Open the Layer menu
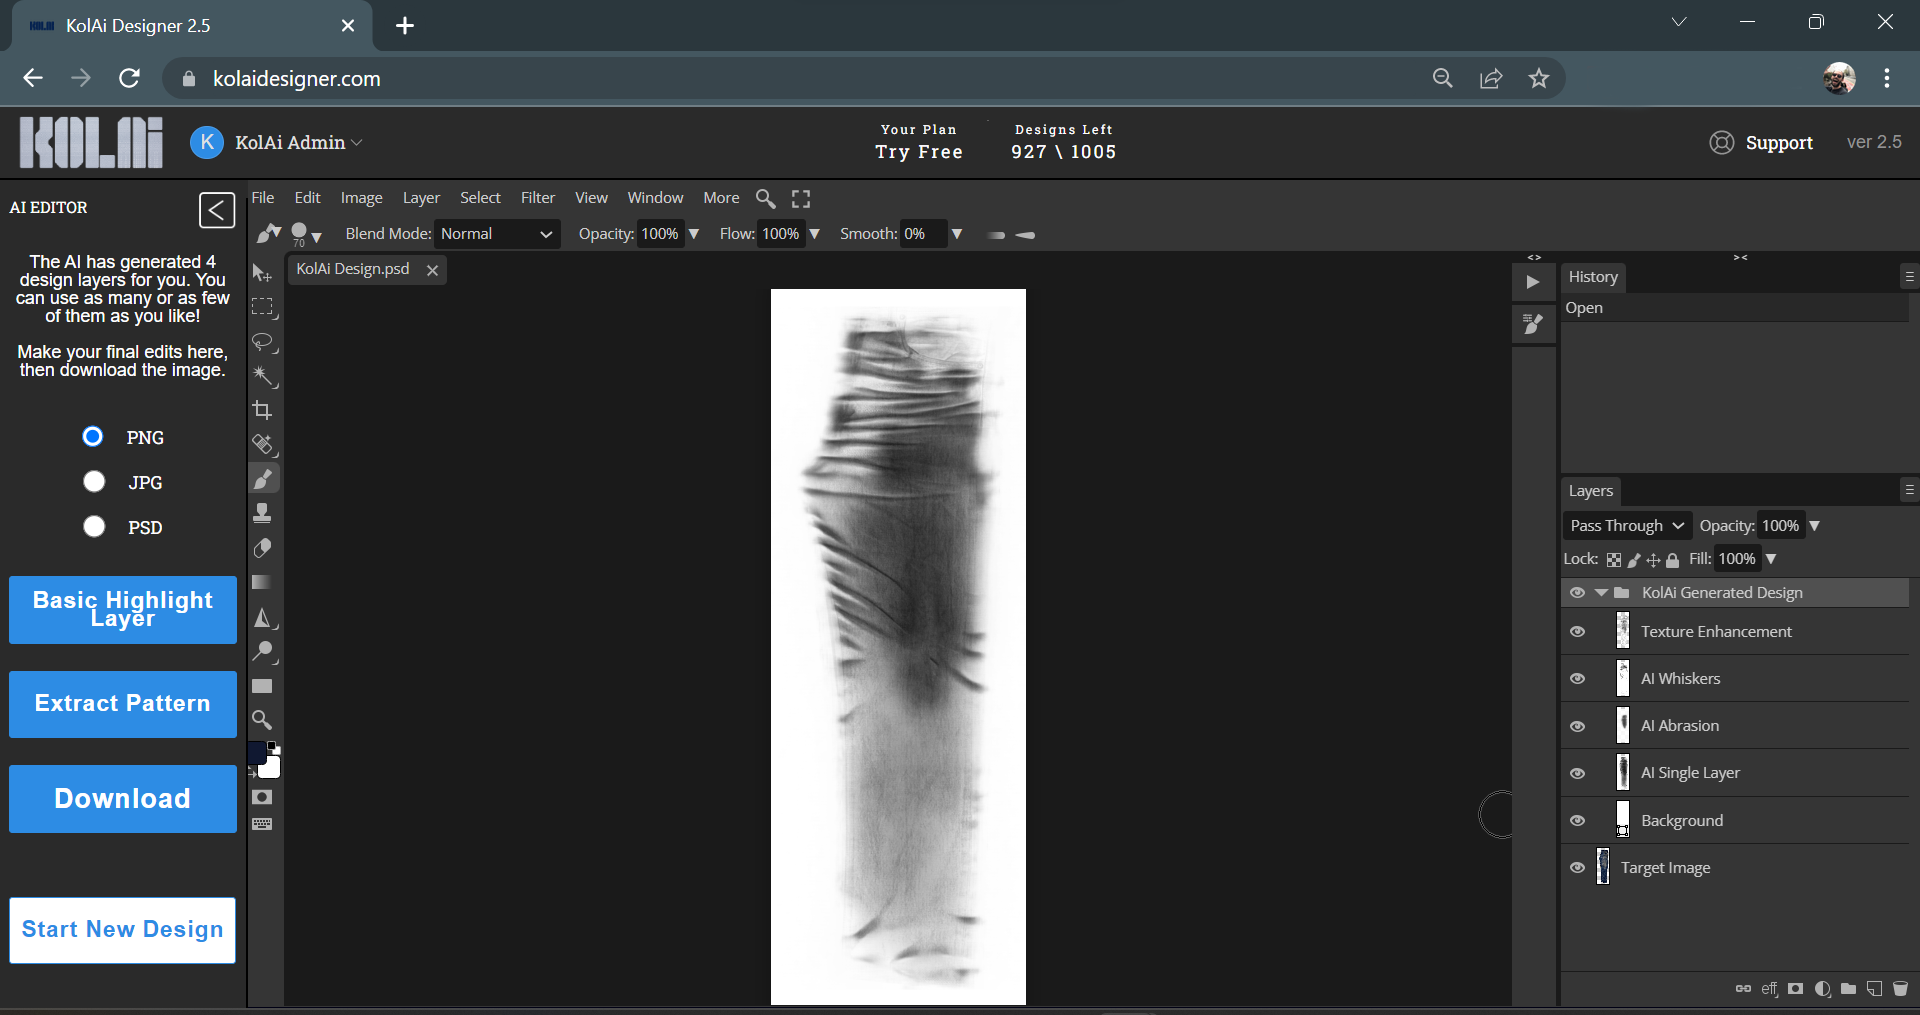The height and width of the screenshot is (1015, 1920). click(x=421, y=198)
